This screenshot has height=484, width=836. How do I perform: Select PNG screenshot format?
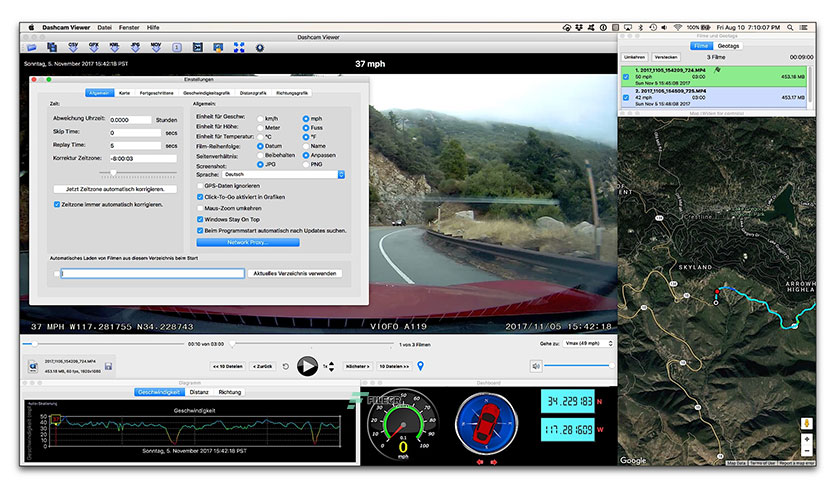click(x=306, y=164)
